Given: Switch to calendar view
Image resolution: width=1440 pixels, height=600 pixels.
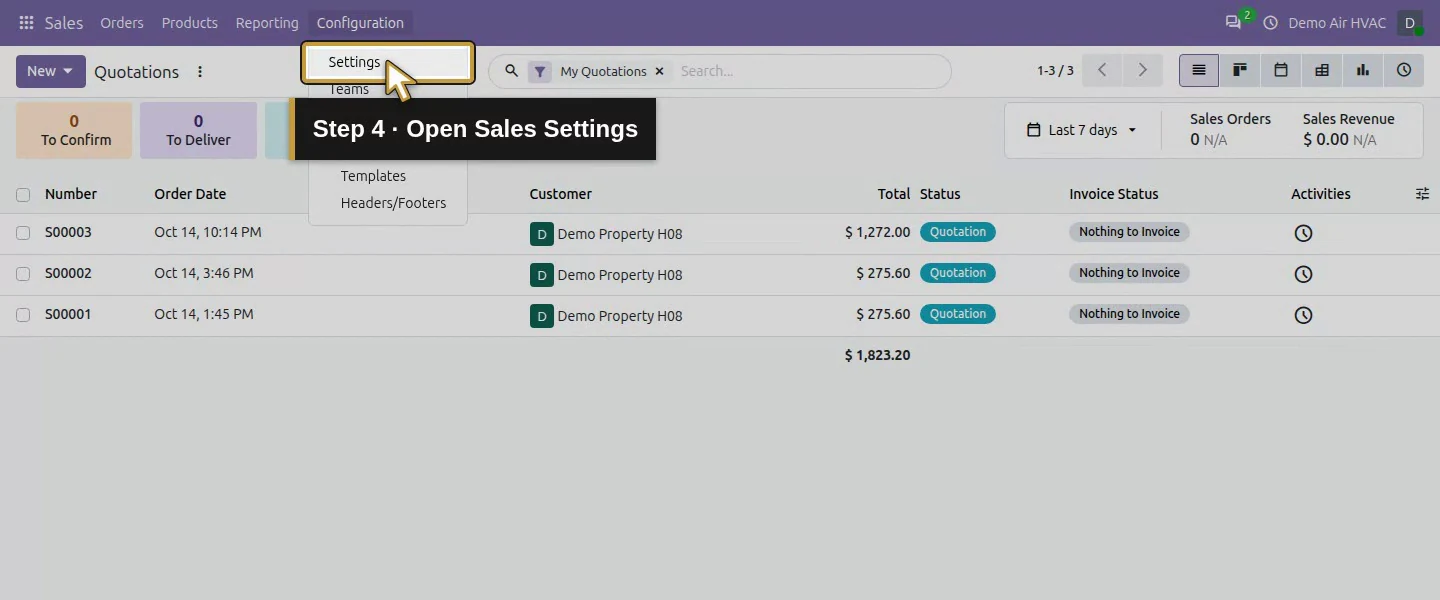Looking at the screenshot, I should coord(1281,71).
